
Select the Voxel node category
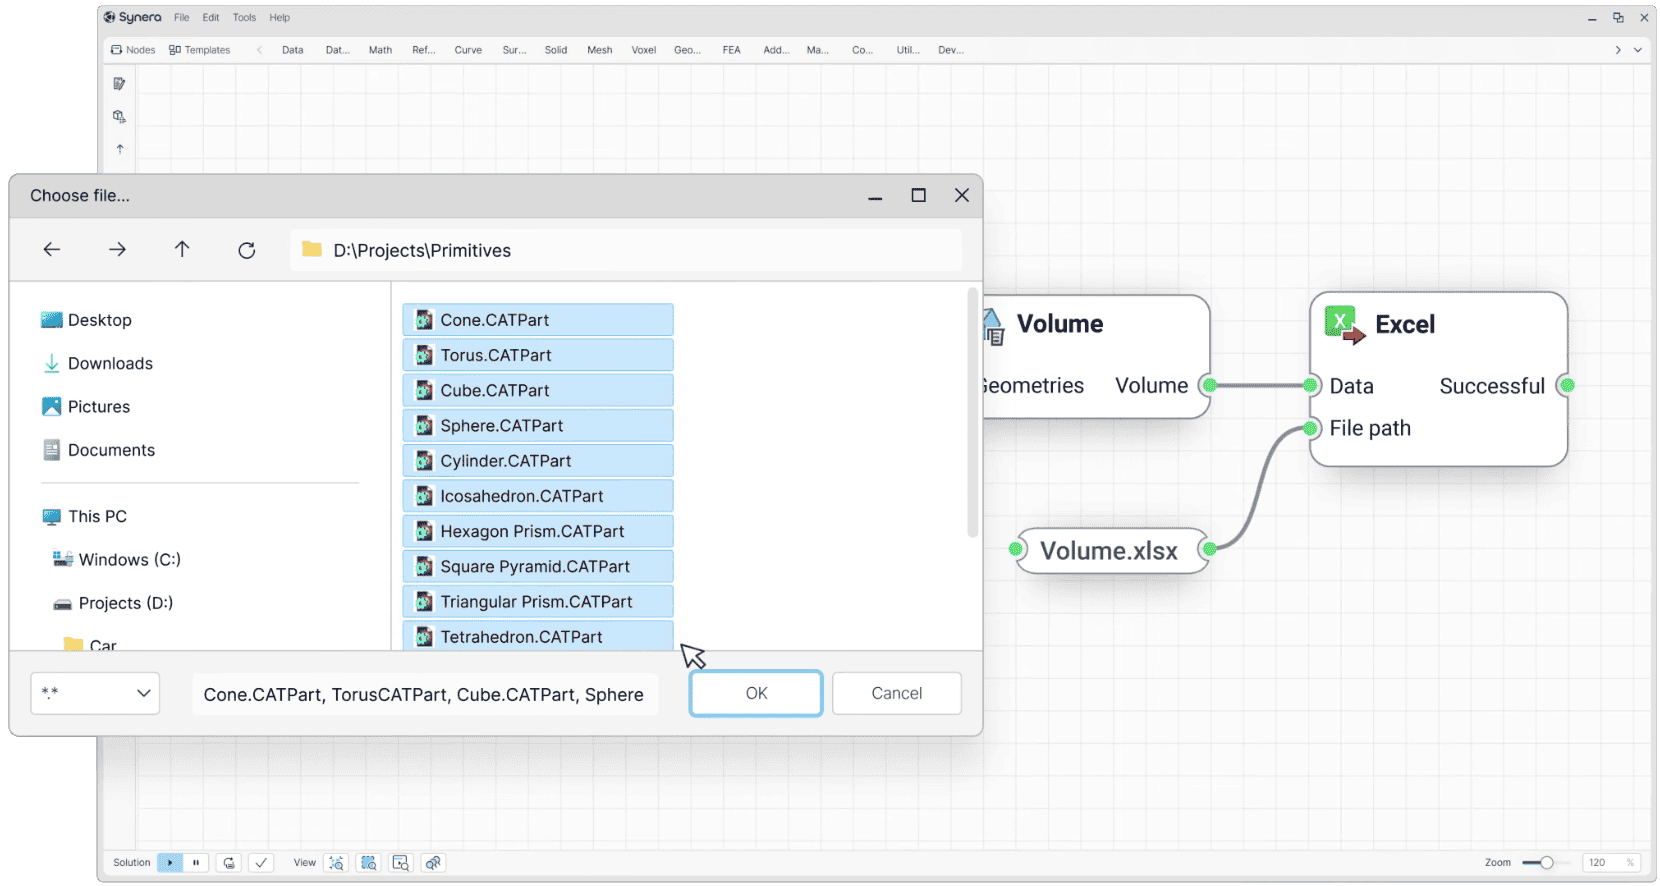(x=644, y=50)
